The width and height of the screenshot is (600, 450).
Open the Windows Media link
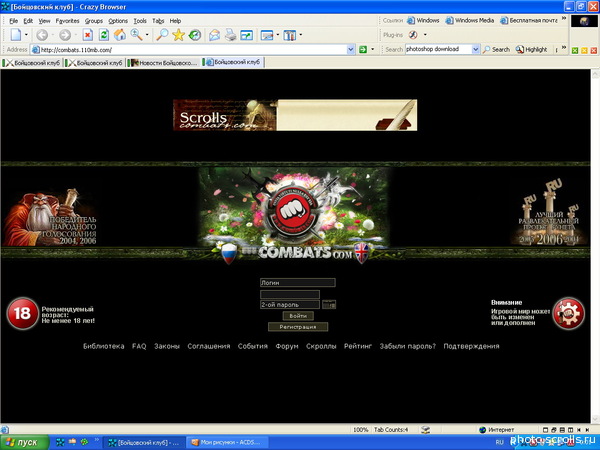(x=470, y=20)
